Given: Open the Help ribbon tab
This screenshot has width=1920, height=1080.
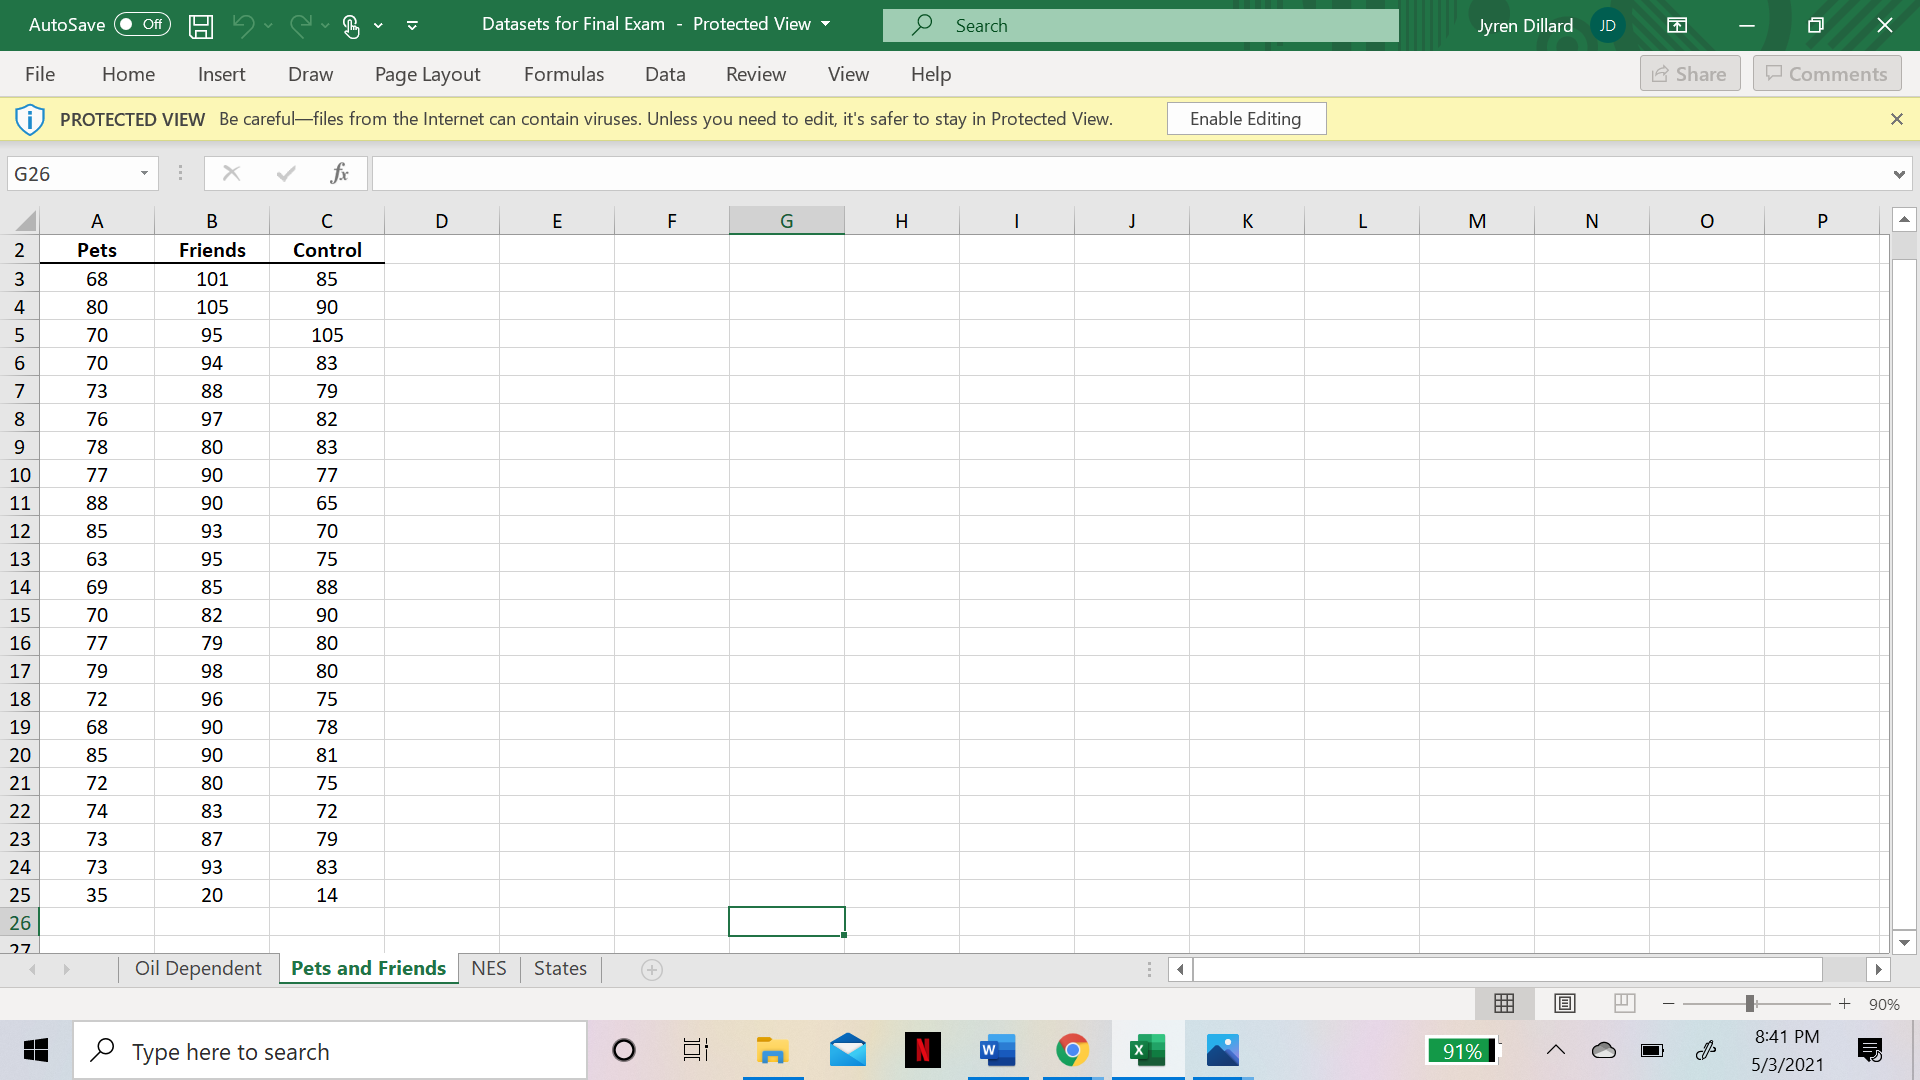Looking at the screenshot, I should (931, 74).
